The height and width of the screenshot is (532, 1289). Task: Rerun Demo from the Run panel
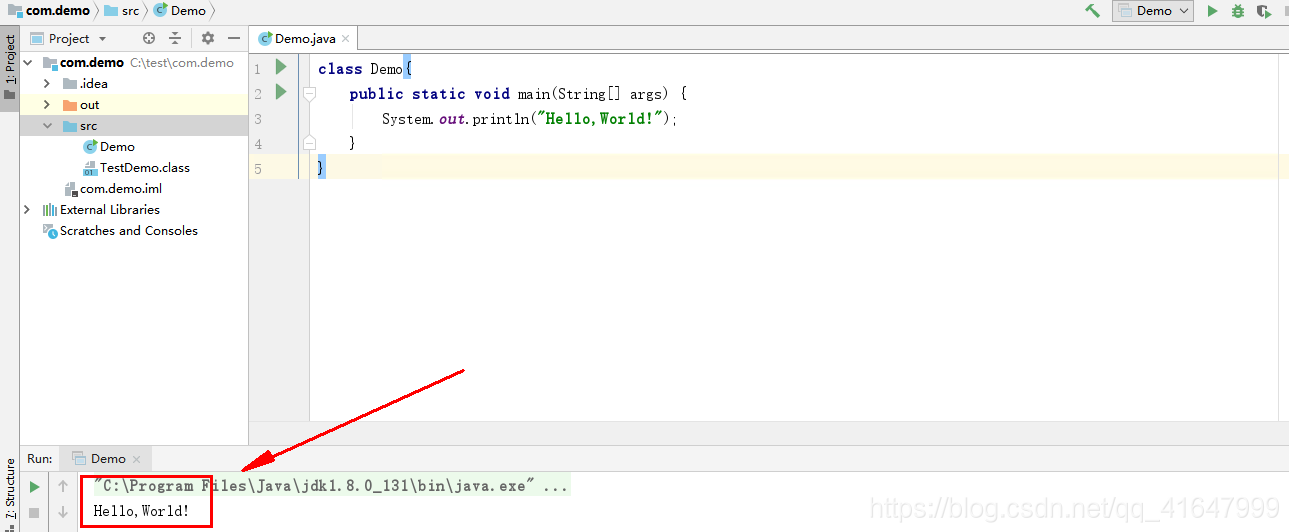(34, 486)
